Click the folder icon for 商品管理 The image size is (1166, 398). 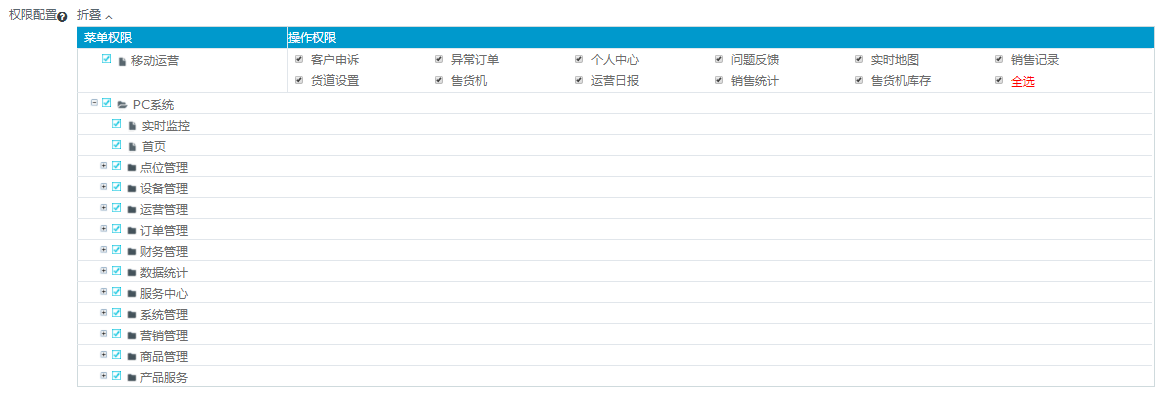coord(132,356)
